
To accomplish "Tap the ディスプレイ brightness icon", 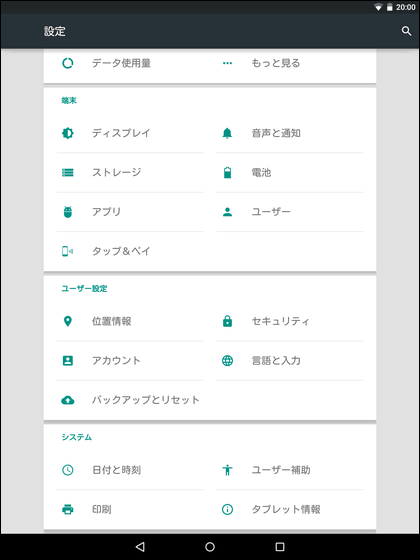I will tap(68, 133).
